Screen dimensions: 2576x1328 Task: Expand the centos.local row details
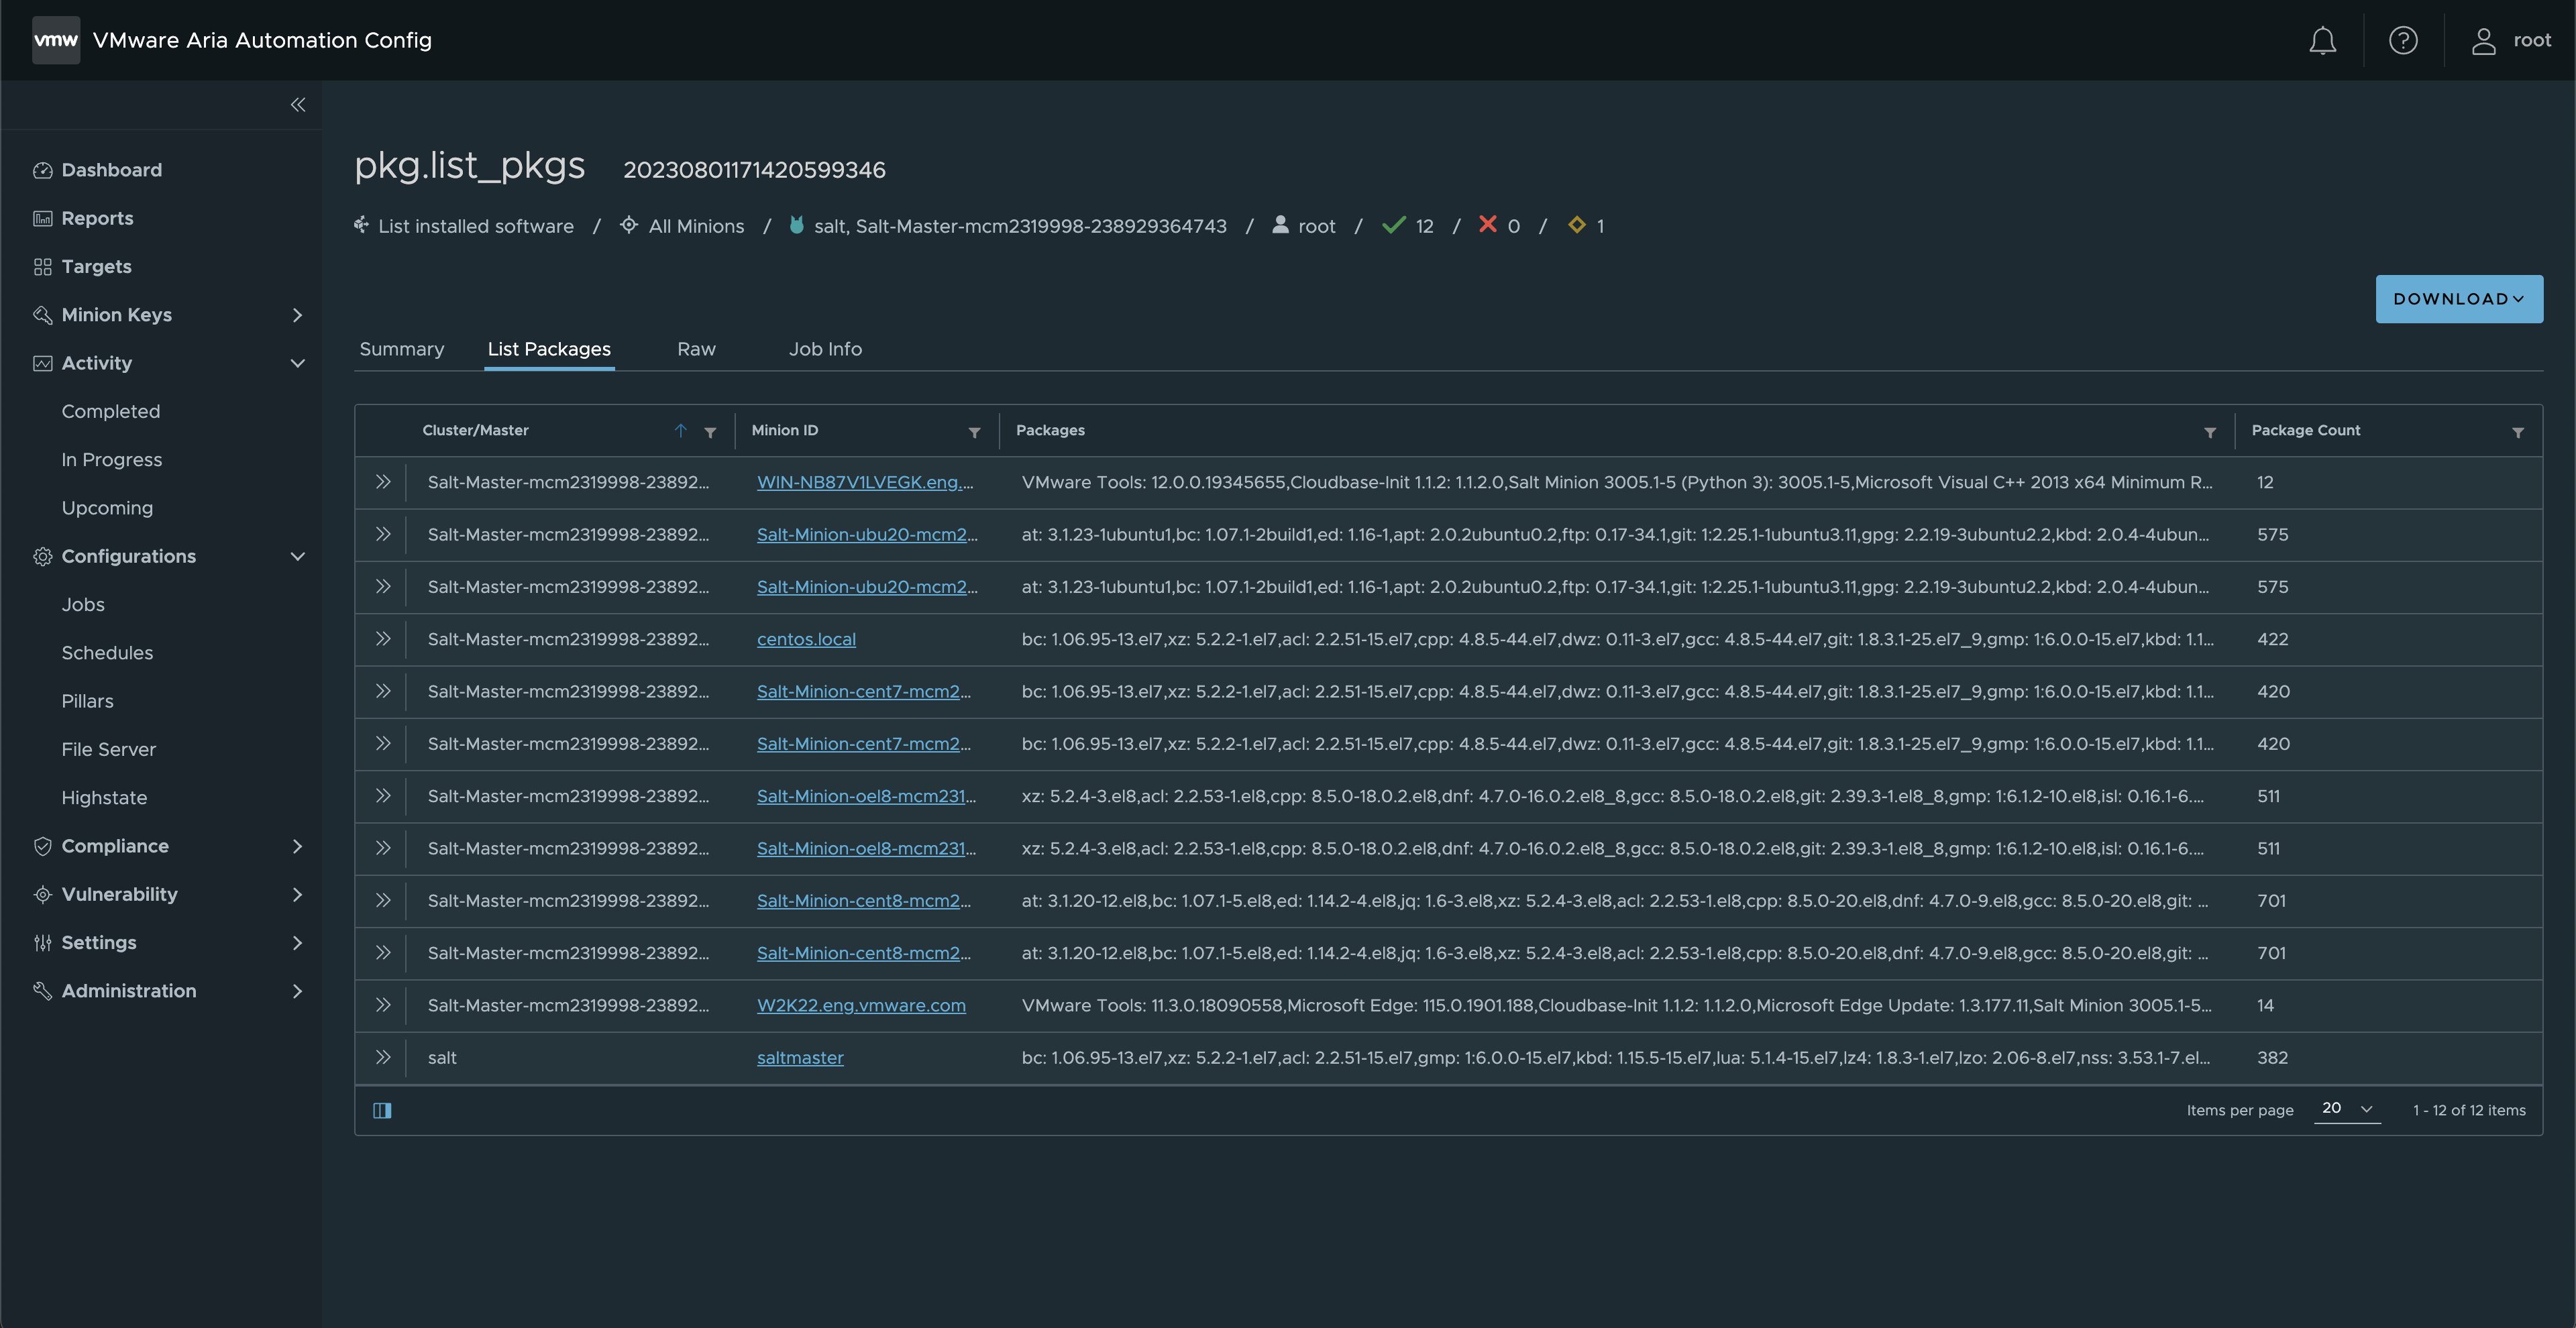pyautogui.click(x=382, y=639)
